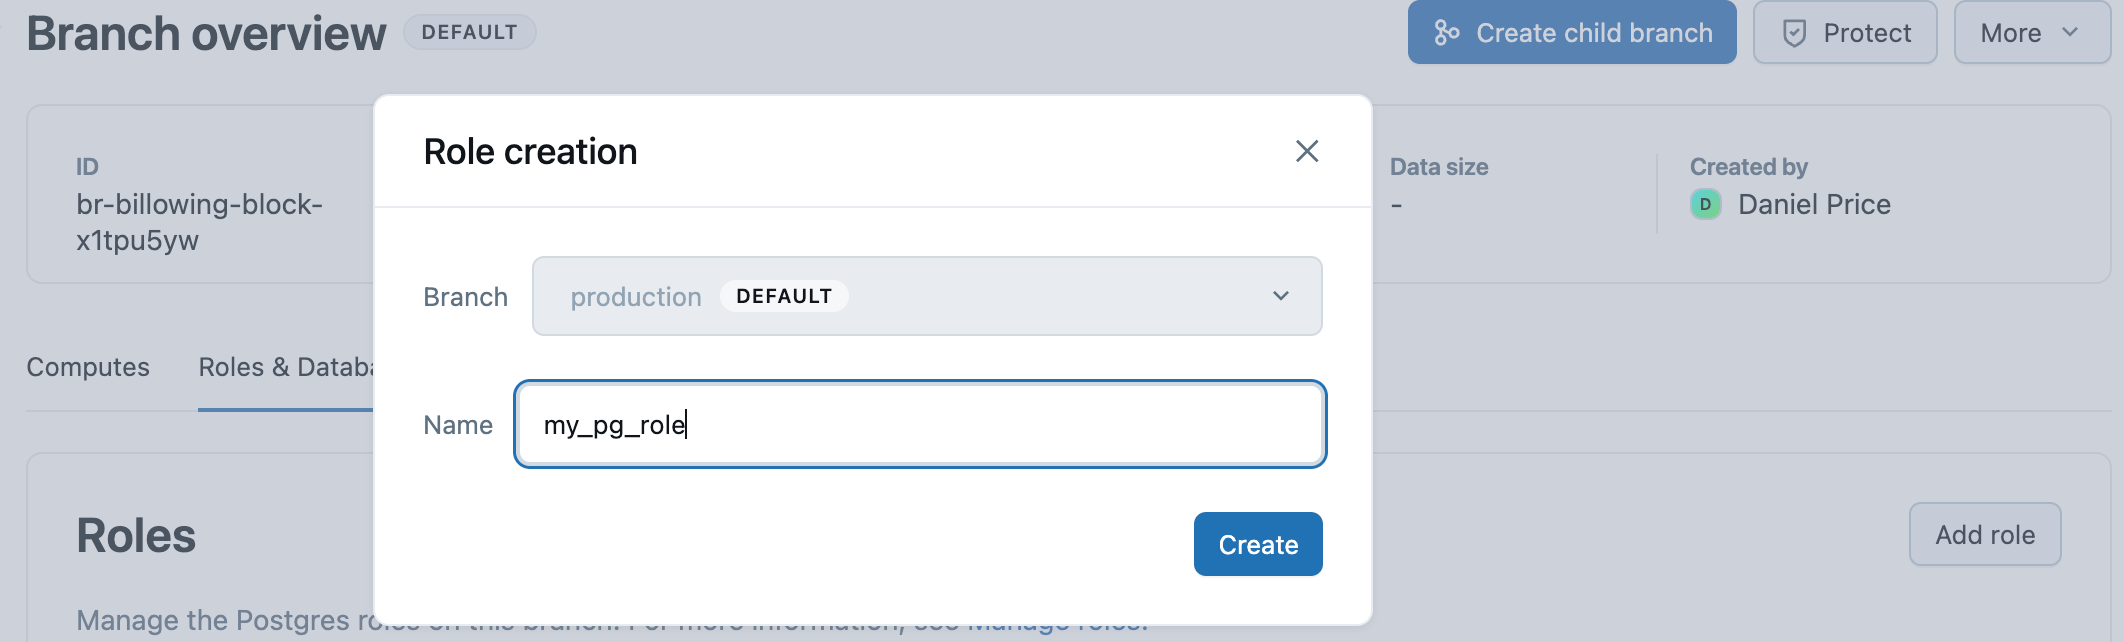Click the branch icon on Create child branch
Screen dimensions: 2124x642
click(1447, 32)
